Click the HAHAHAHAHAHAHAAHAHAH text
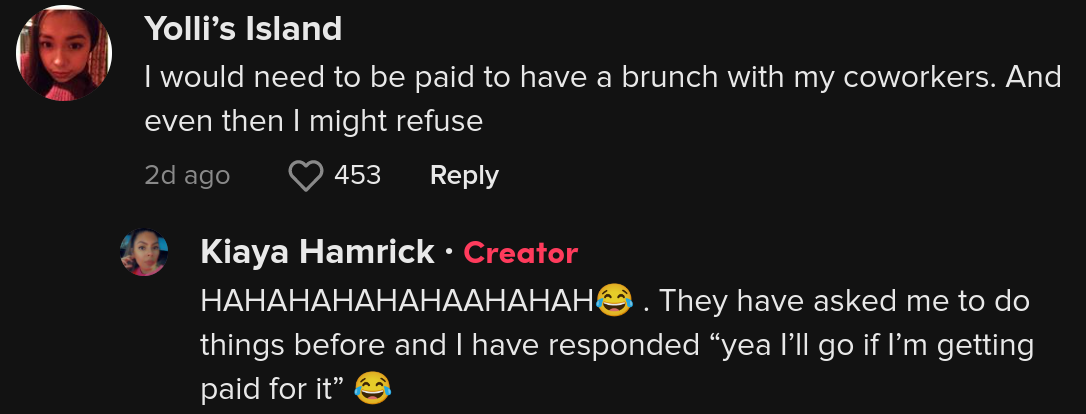 398,302
